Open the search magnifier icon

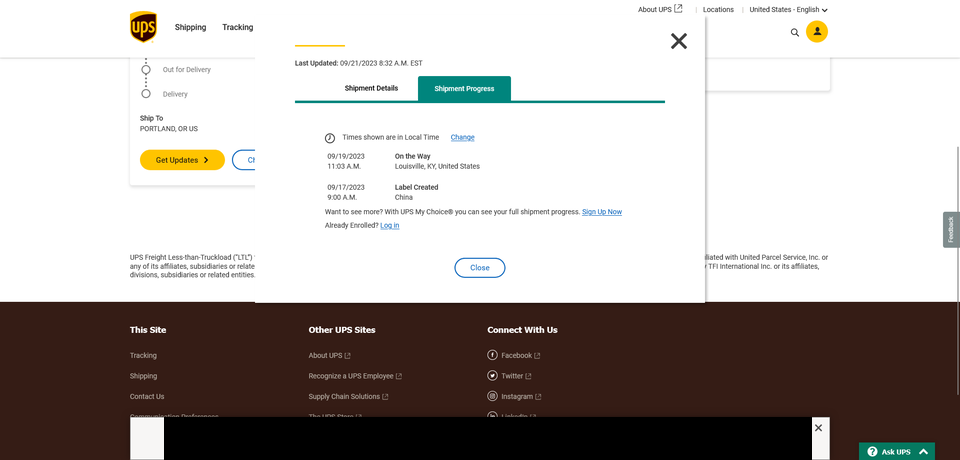[795, 32]
